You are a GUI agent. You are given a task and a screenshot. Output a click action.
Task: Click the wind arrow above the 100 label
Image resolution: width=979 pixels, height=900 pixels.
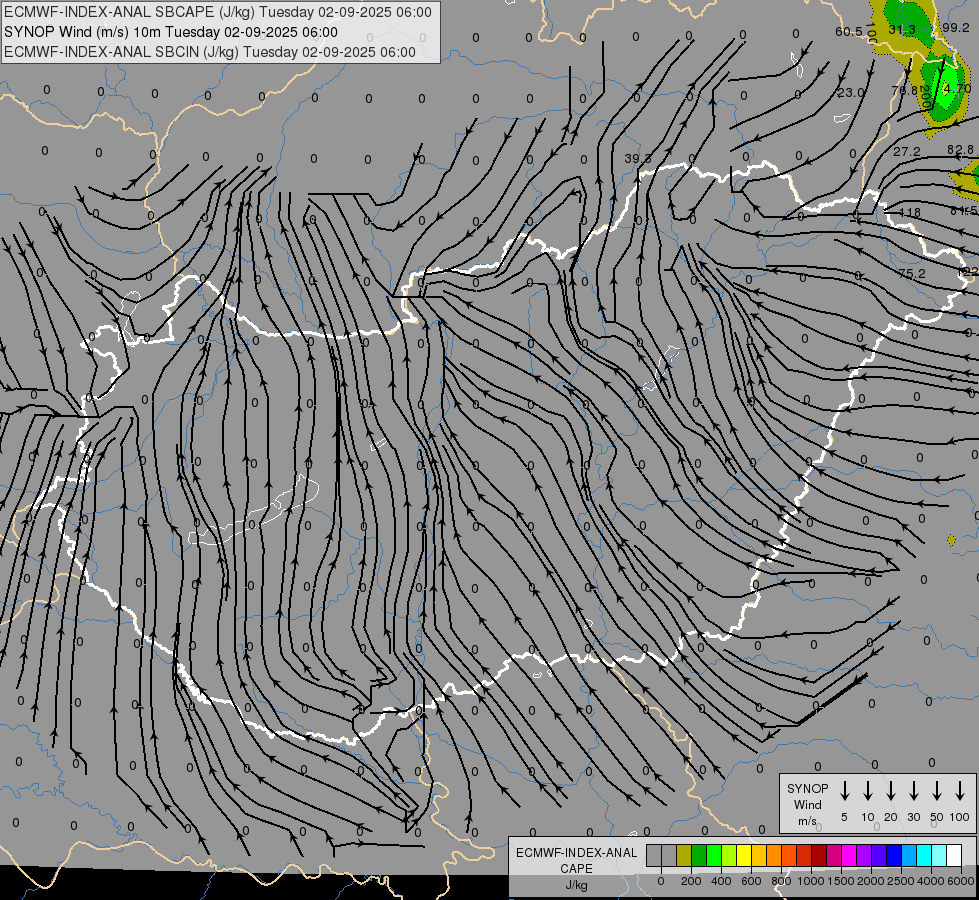(960, 791)
